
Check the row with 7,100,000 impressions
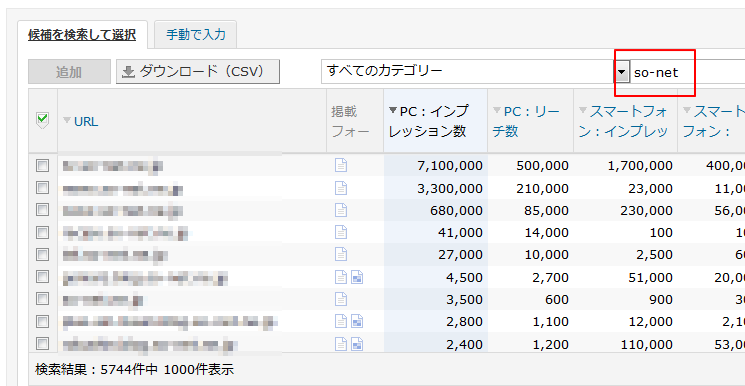pos(43,165)
